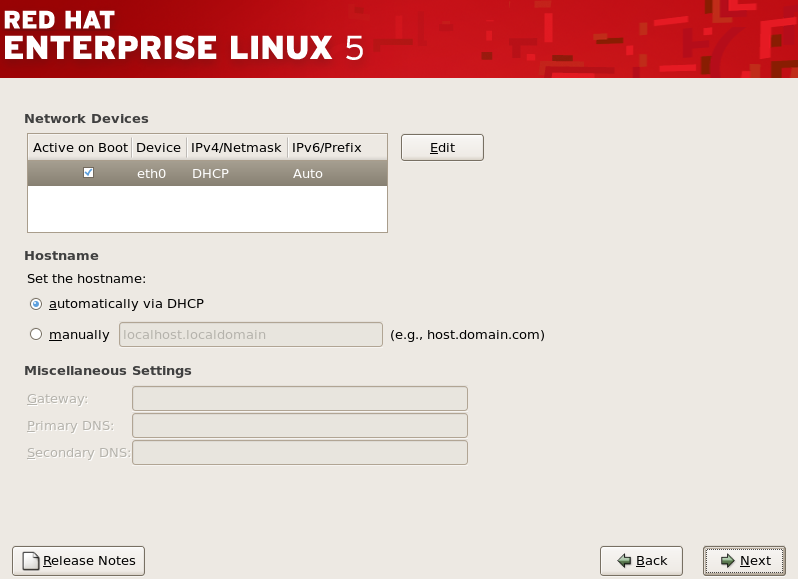798x579 pixels.
Task: Click the Release Notes document icon
Action: tap(31, 561)
